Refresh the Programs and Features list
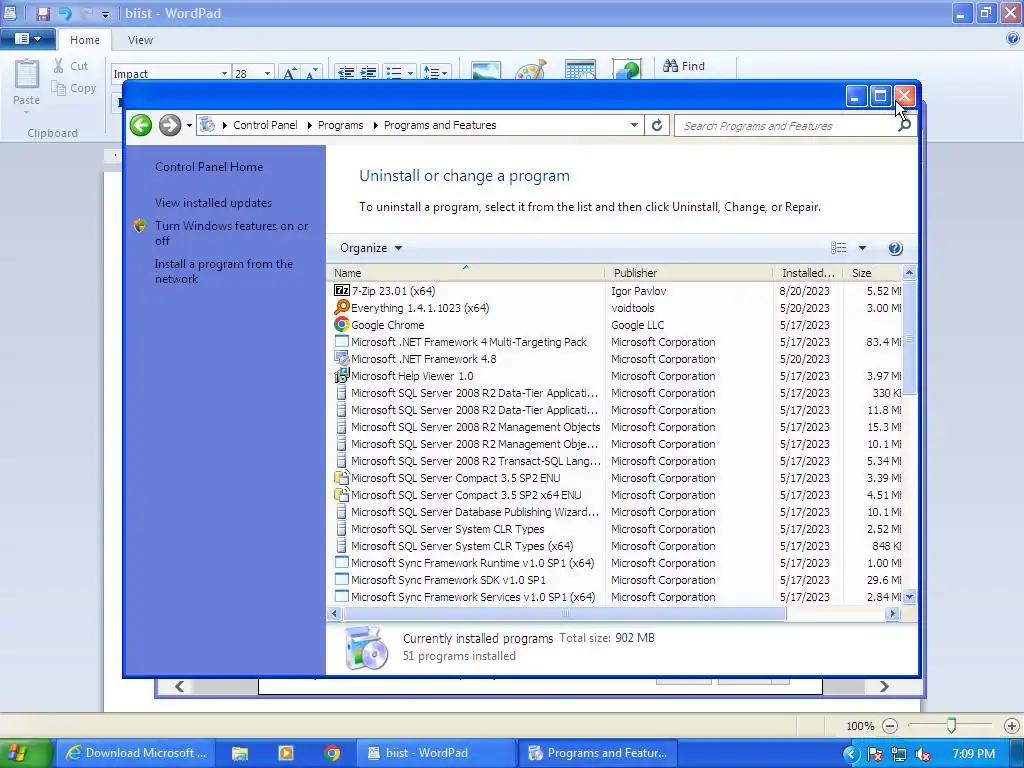This screenshot has width=1024, height=768. pos(657,125)
